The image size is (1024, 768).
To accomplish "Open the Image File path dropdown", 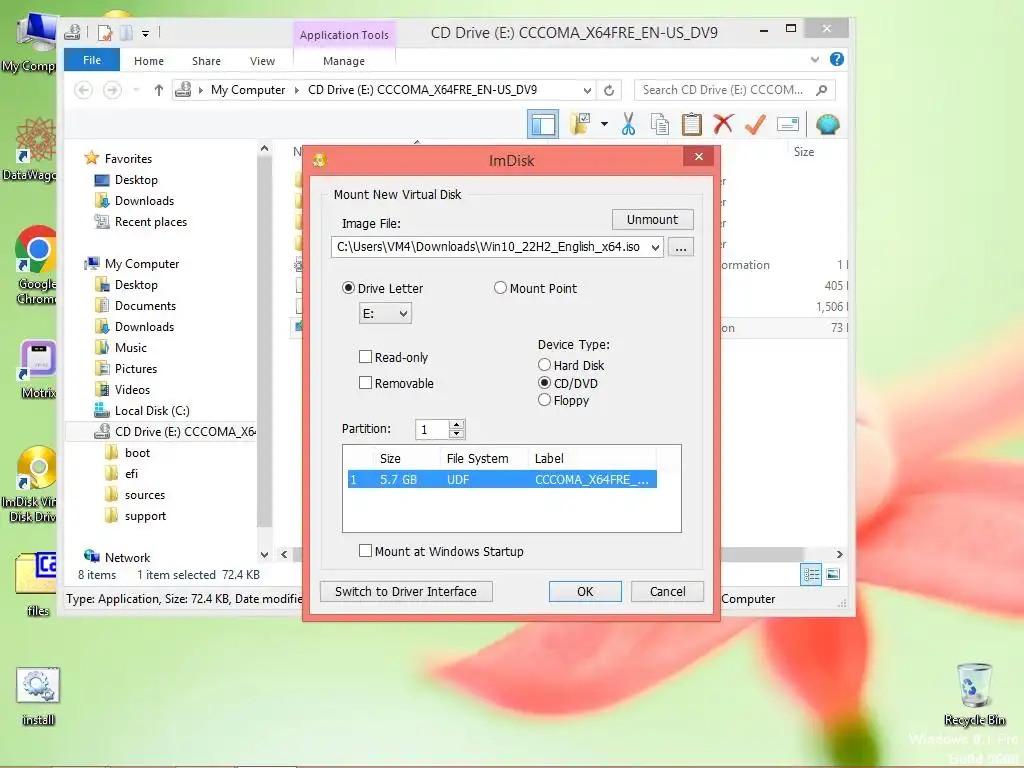I will (655, 248).
